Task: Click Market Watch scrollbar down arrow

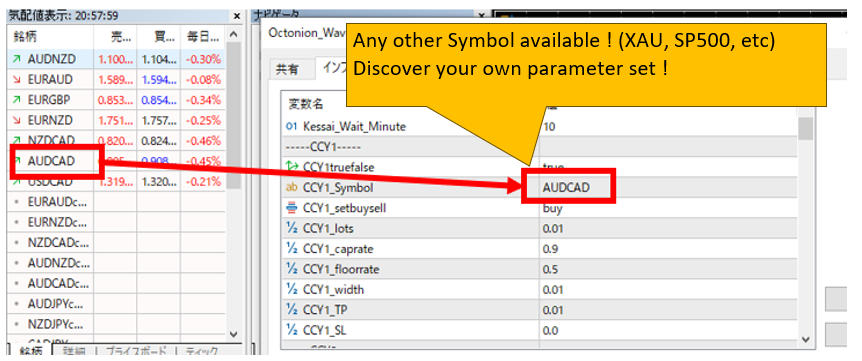Action: tap(233, 334)
